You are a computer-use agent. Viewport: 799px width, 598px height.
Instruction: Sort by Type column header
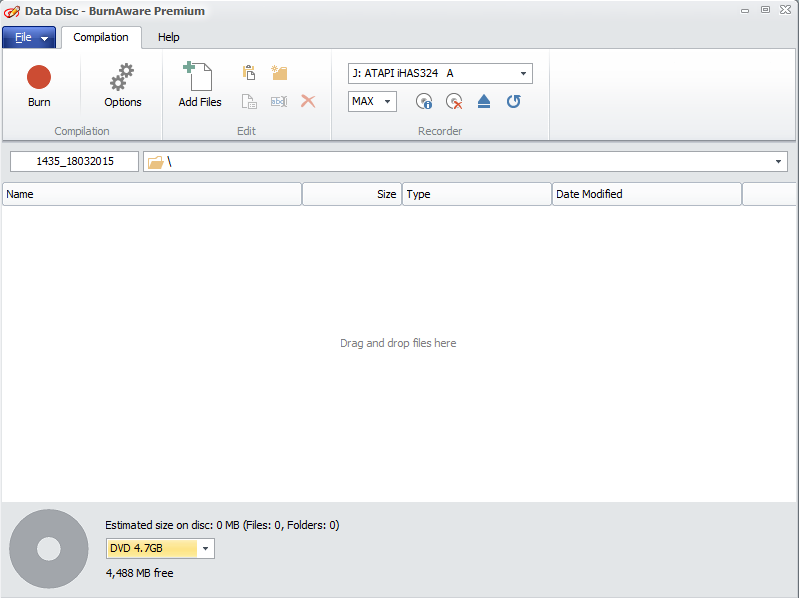click(x=477, y=194)
